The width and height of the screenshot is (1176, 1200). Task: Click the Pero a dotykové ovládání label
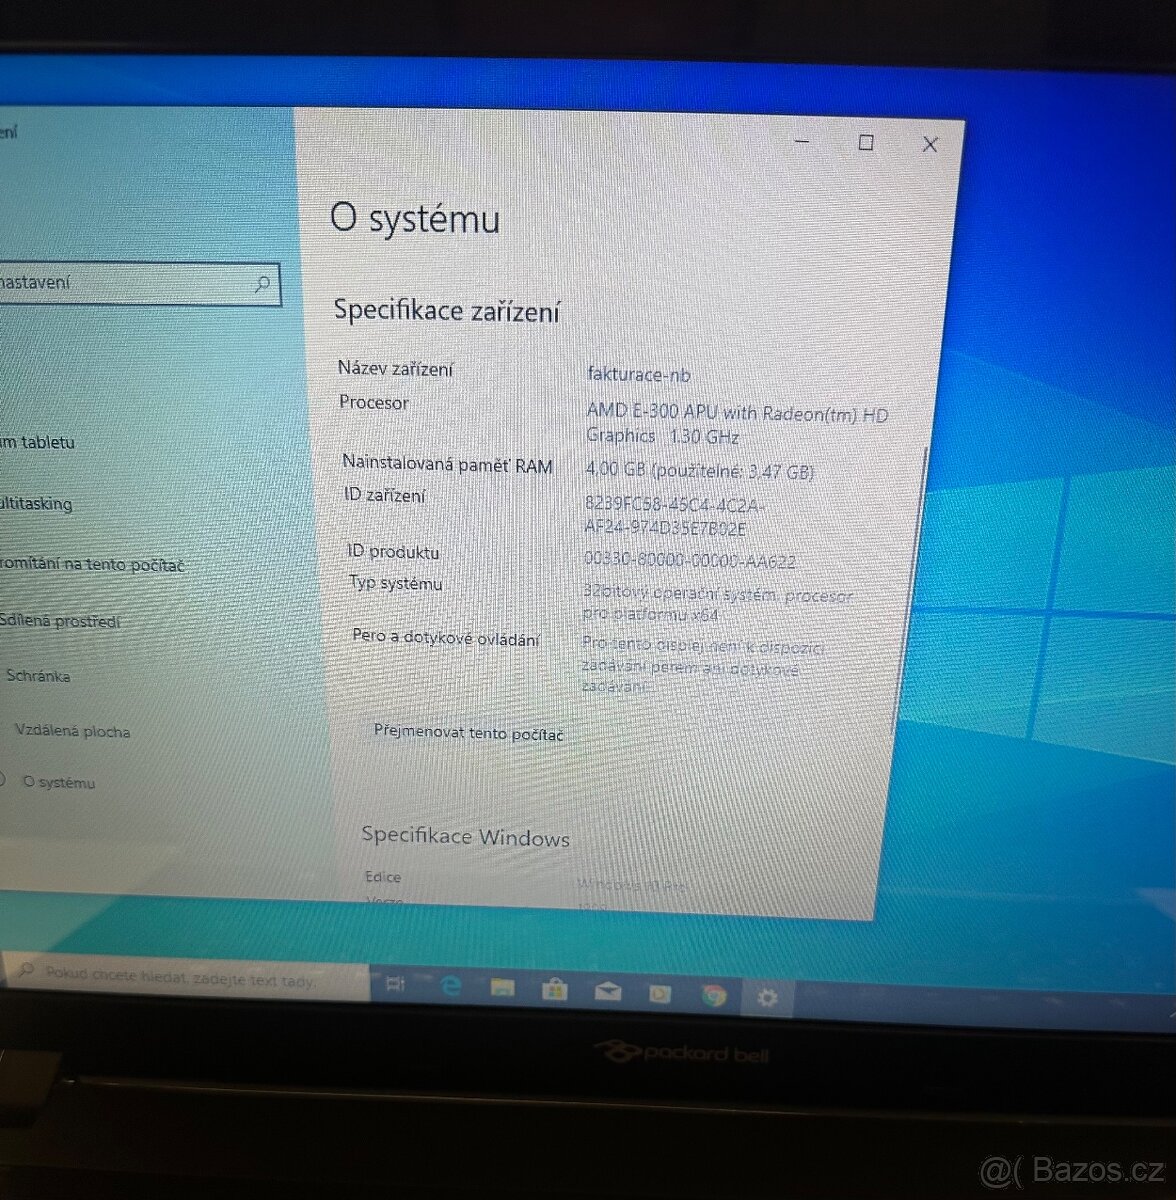(446, 638)
